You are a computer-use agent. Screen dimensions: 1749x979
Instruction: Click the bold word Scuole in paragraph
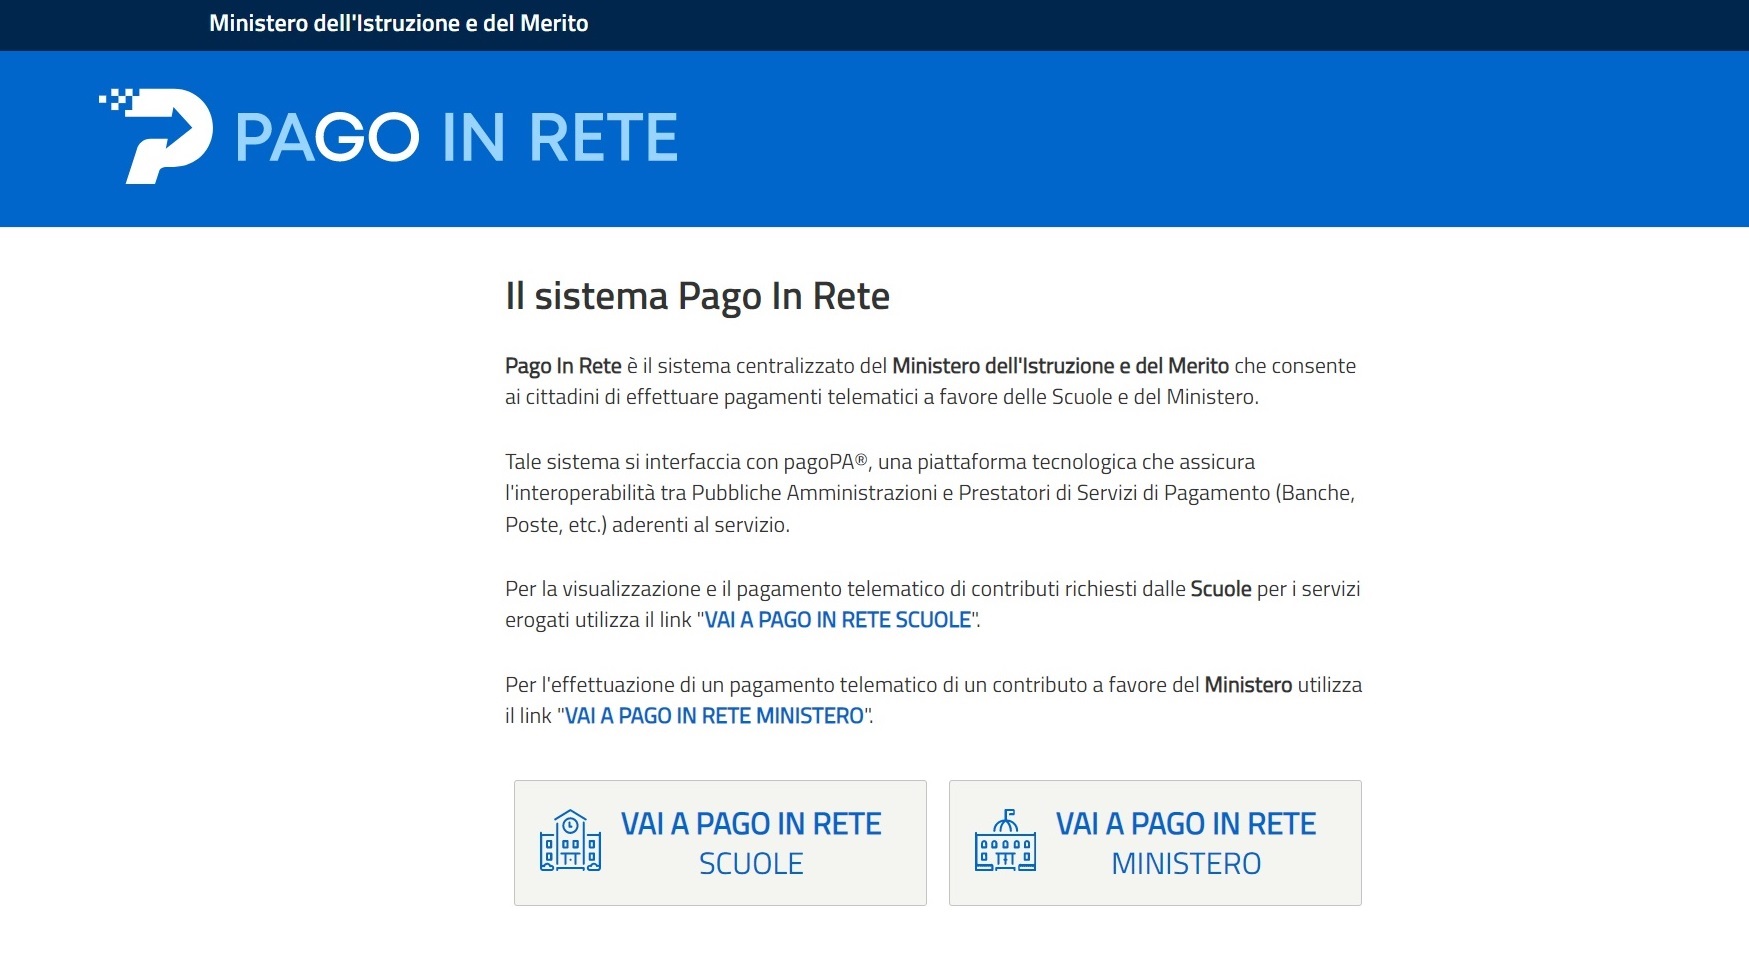pyautogui.click(x=1221, y=589)
